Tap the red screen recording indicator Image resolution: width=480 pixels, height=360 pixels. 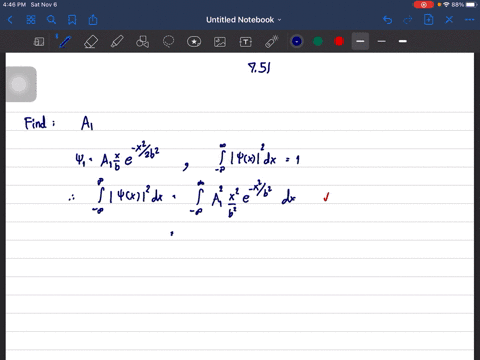[424, 5]
